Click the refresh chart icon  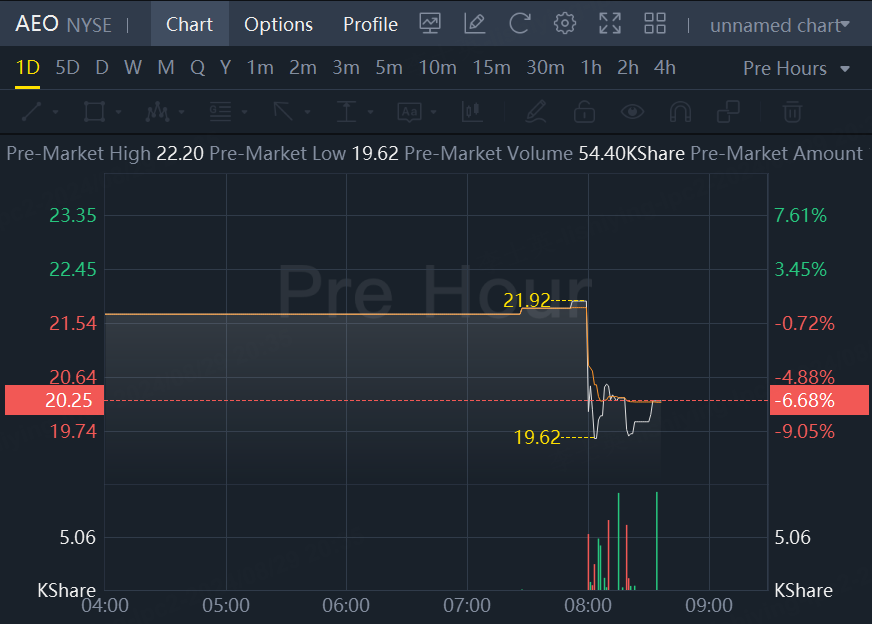[519, 24]
